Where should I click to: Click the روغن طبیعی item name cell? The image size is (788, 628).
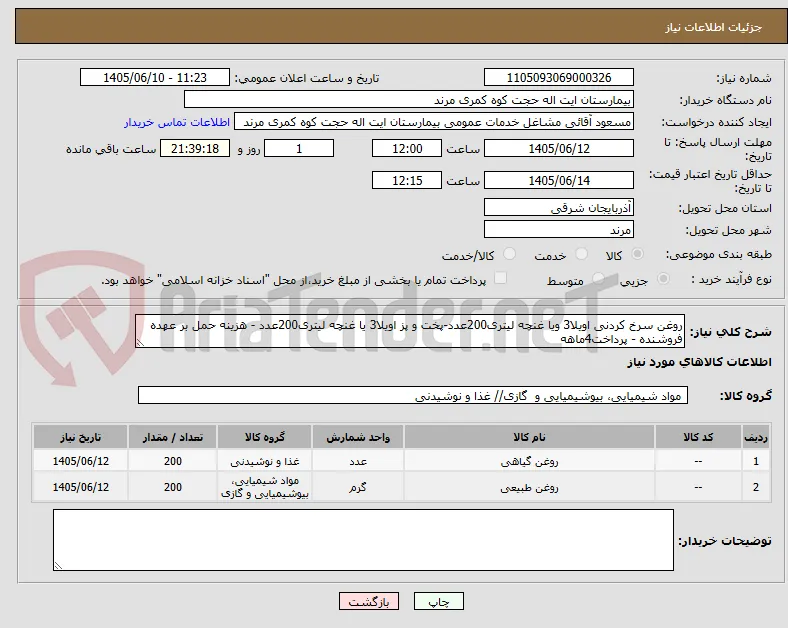[x=529, y=487]
